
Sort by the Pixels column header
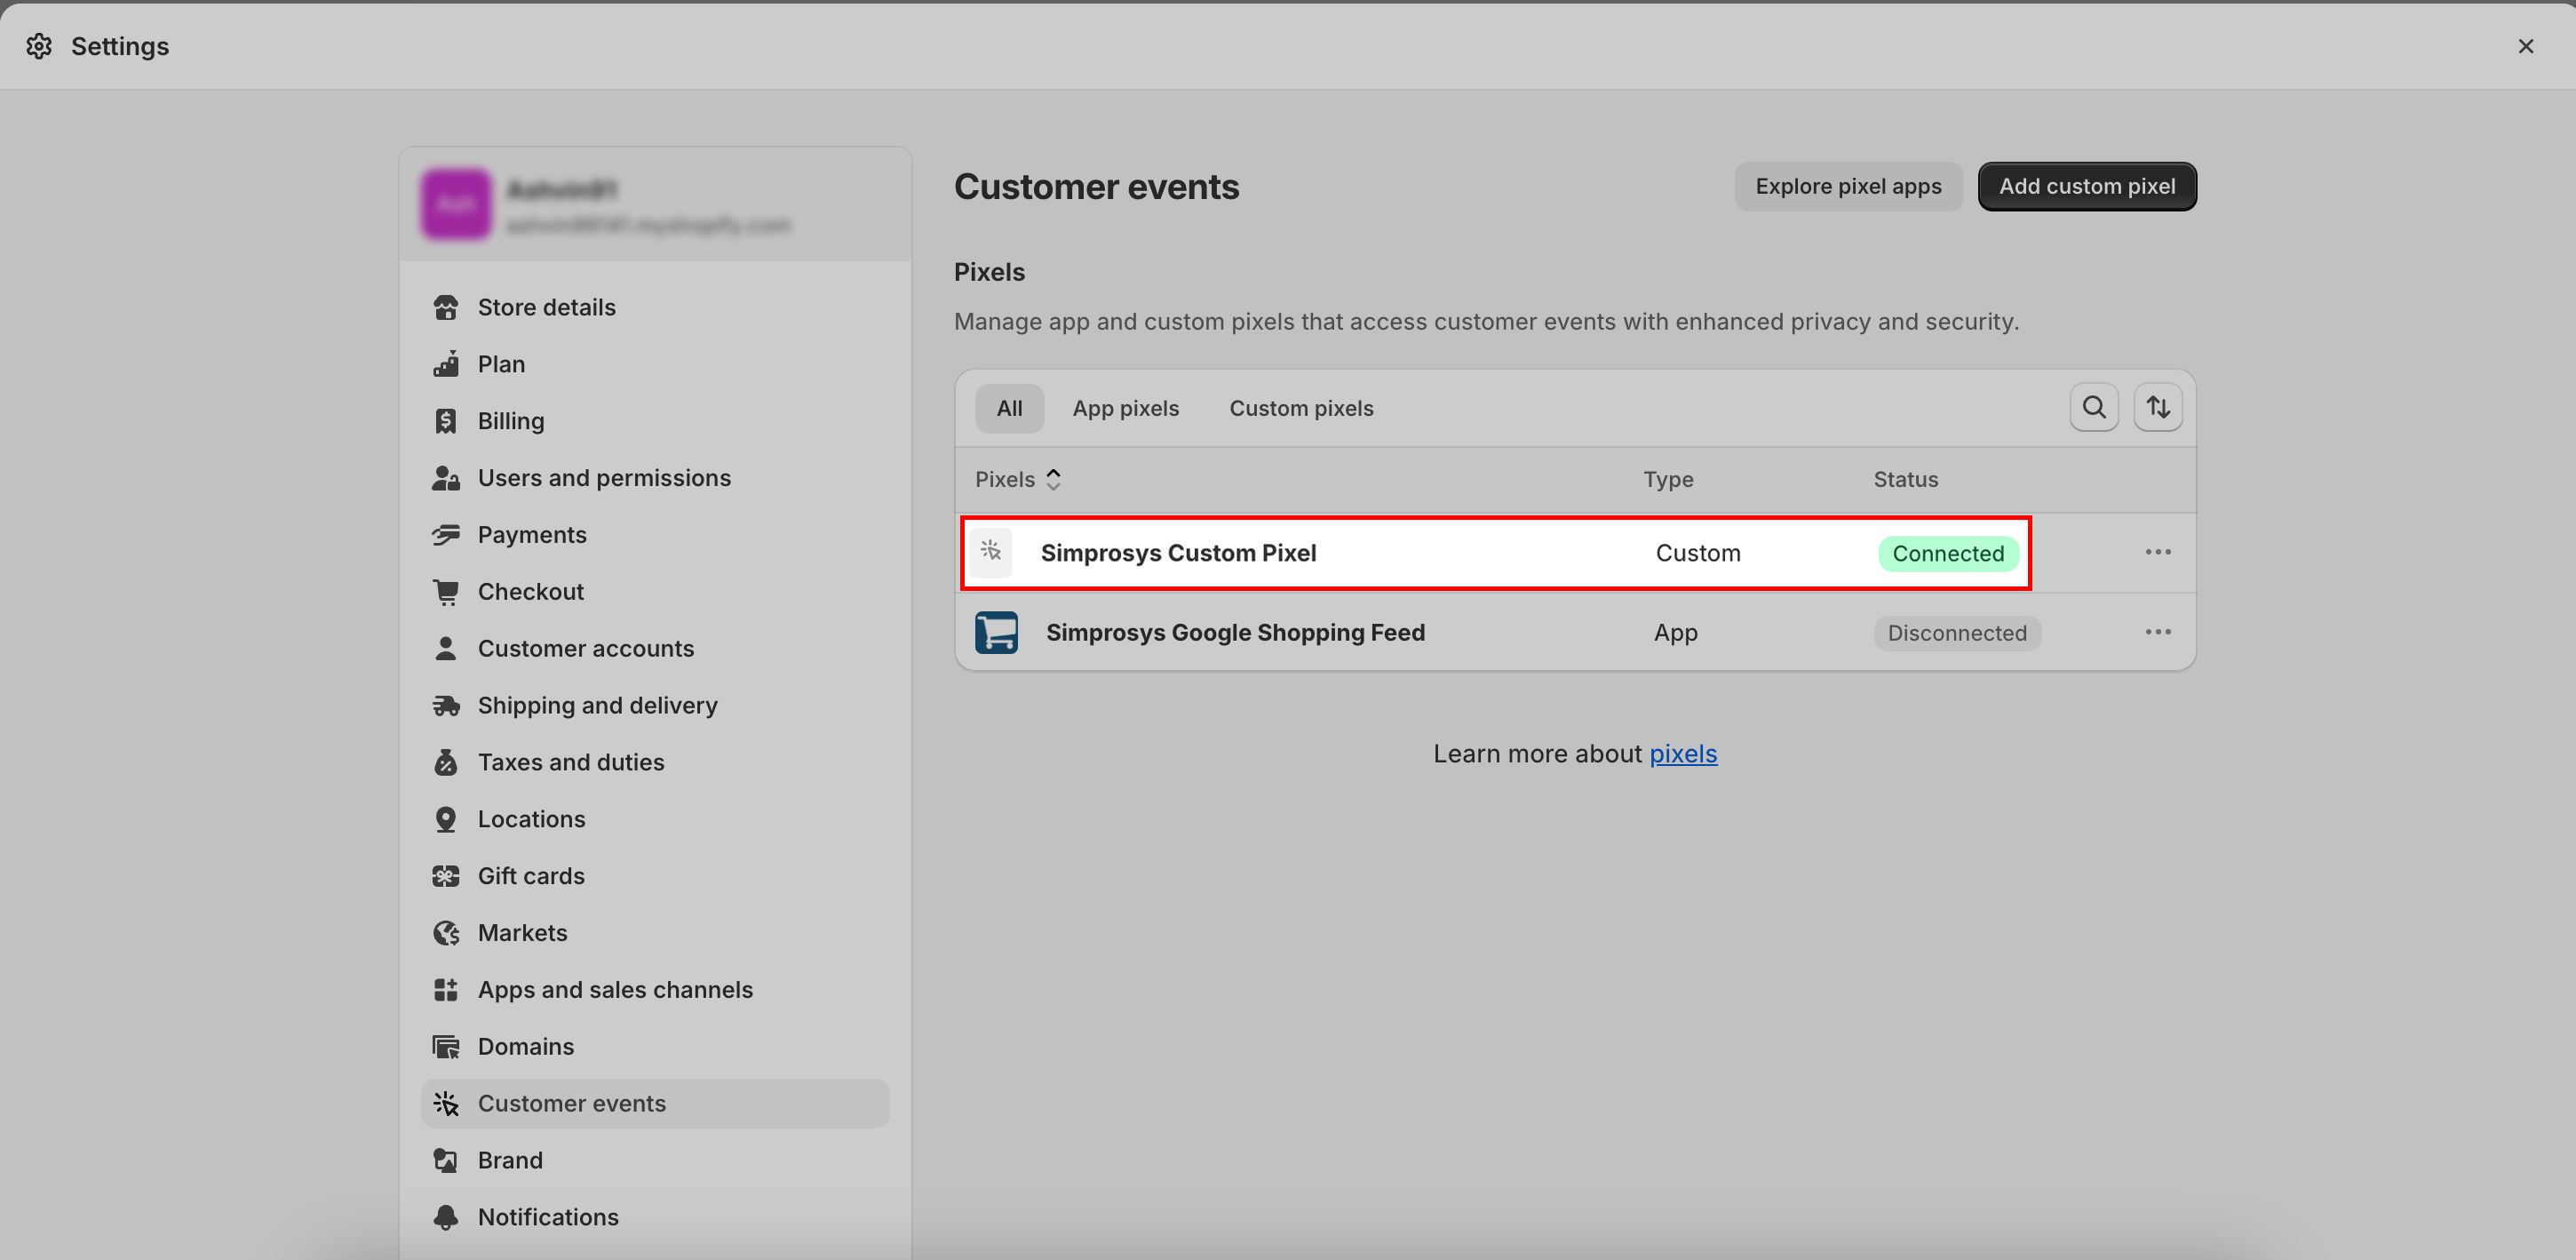pos(1017,479)
